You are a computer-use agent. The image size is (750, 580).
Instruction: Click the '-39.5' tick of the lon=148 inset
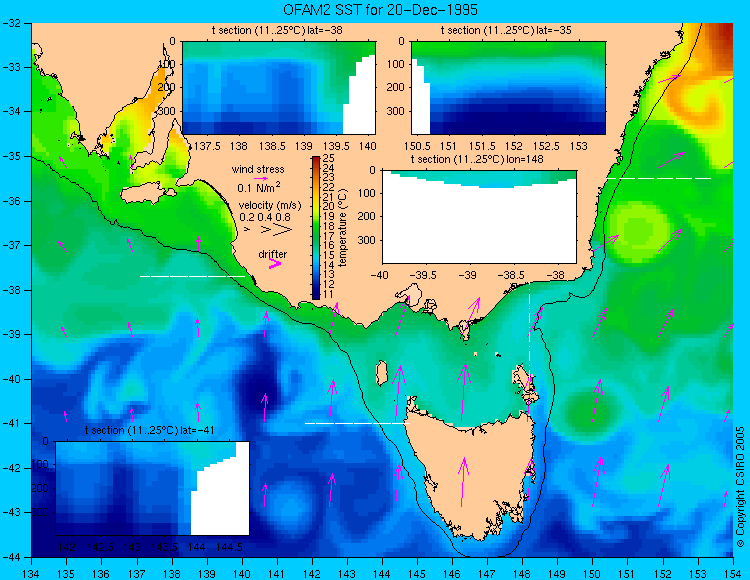pyautogui.click(x=423, y=275)
